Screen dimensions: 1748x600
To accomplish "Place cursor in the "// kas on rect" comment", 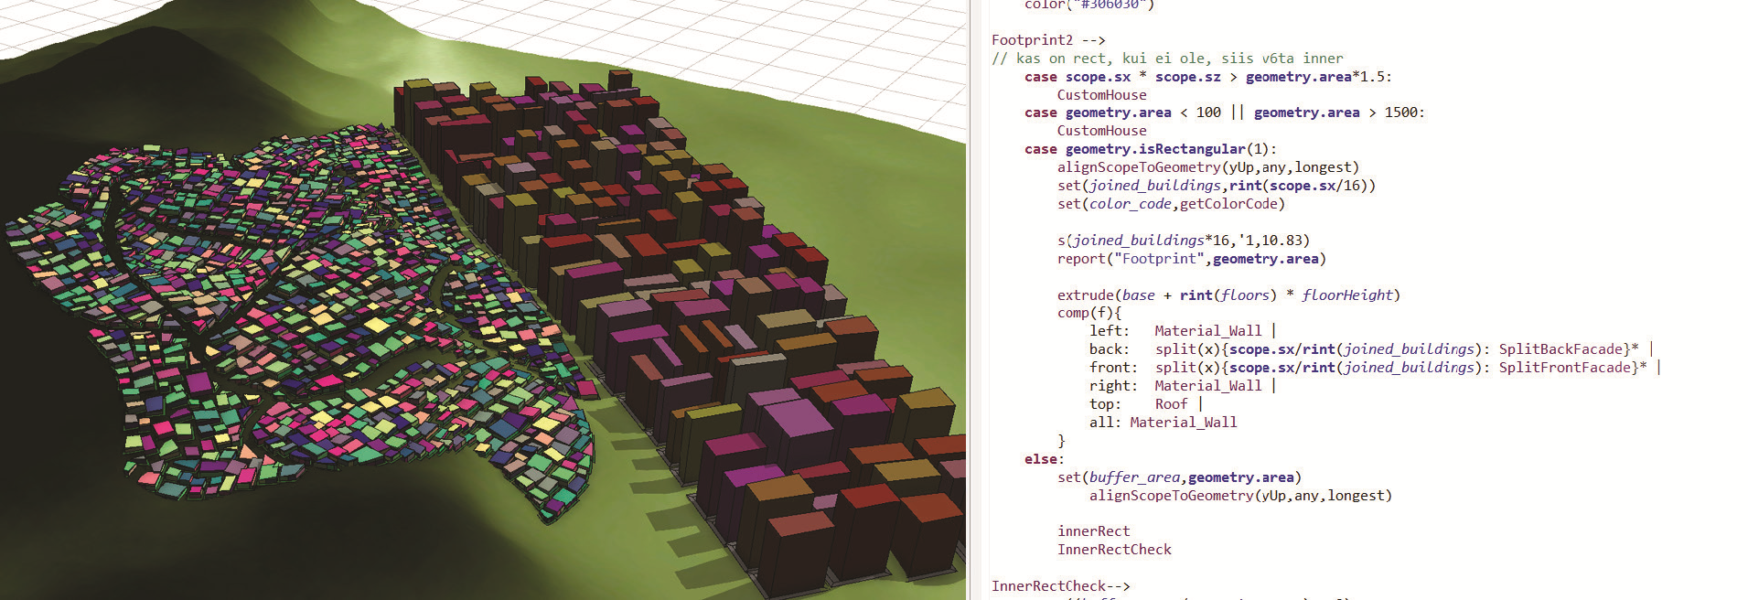I will click(1167, 58).
